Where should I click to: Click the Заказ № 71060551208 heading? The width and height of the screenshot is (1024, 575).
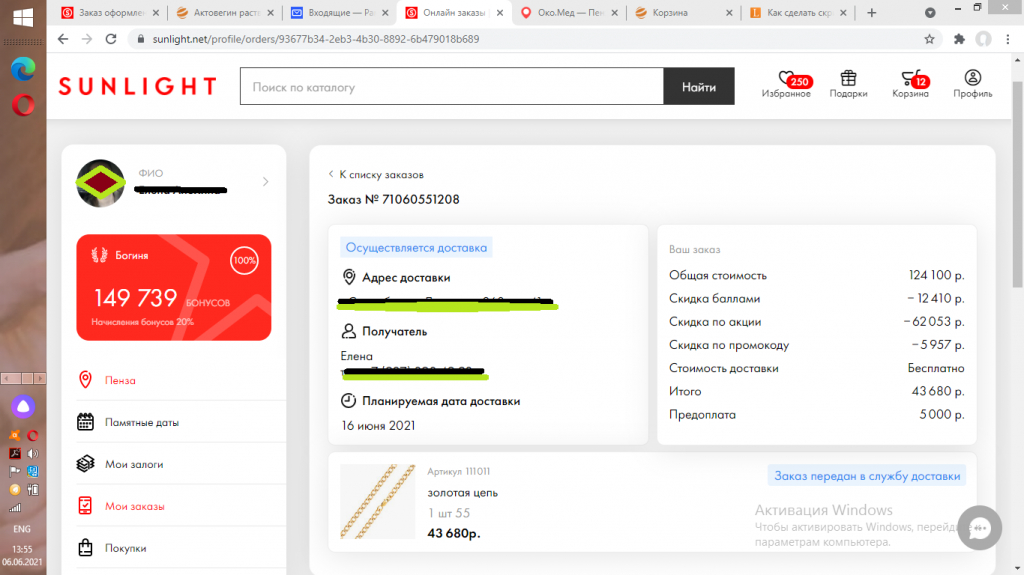click(x=393, y=199)
